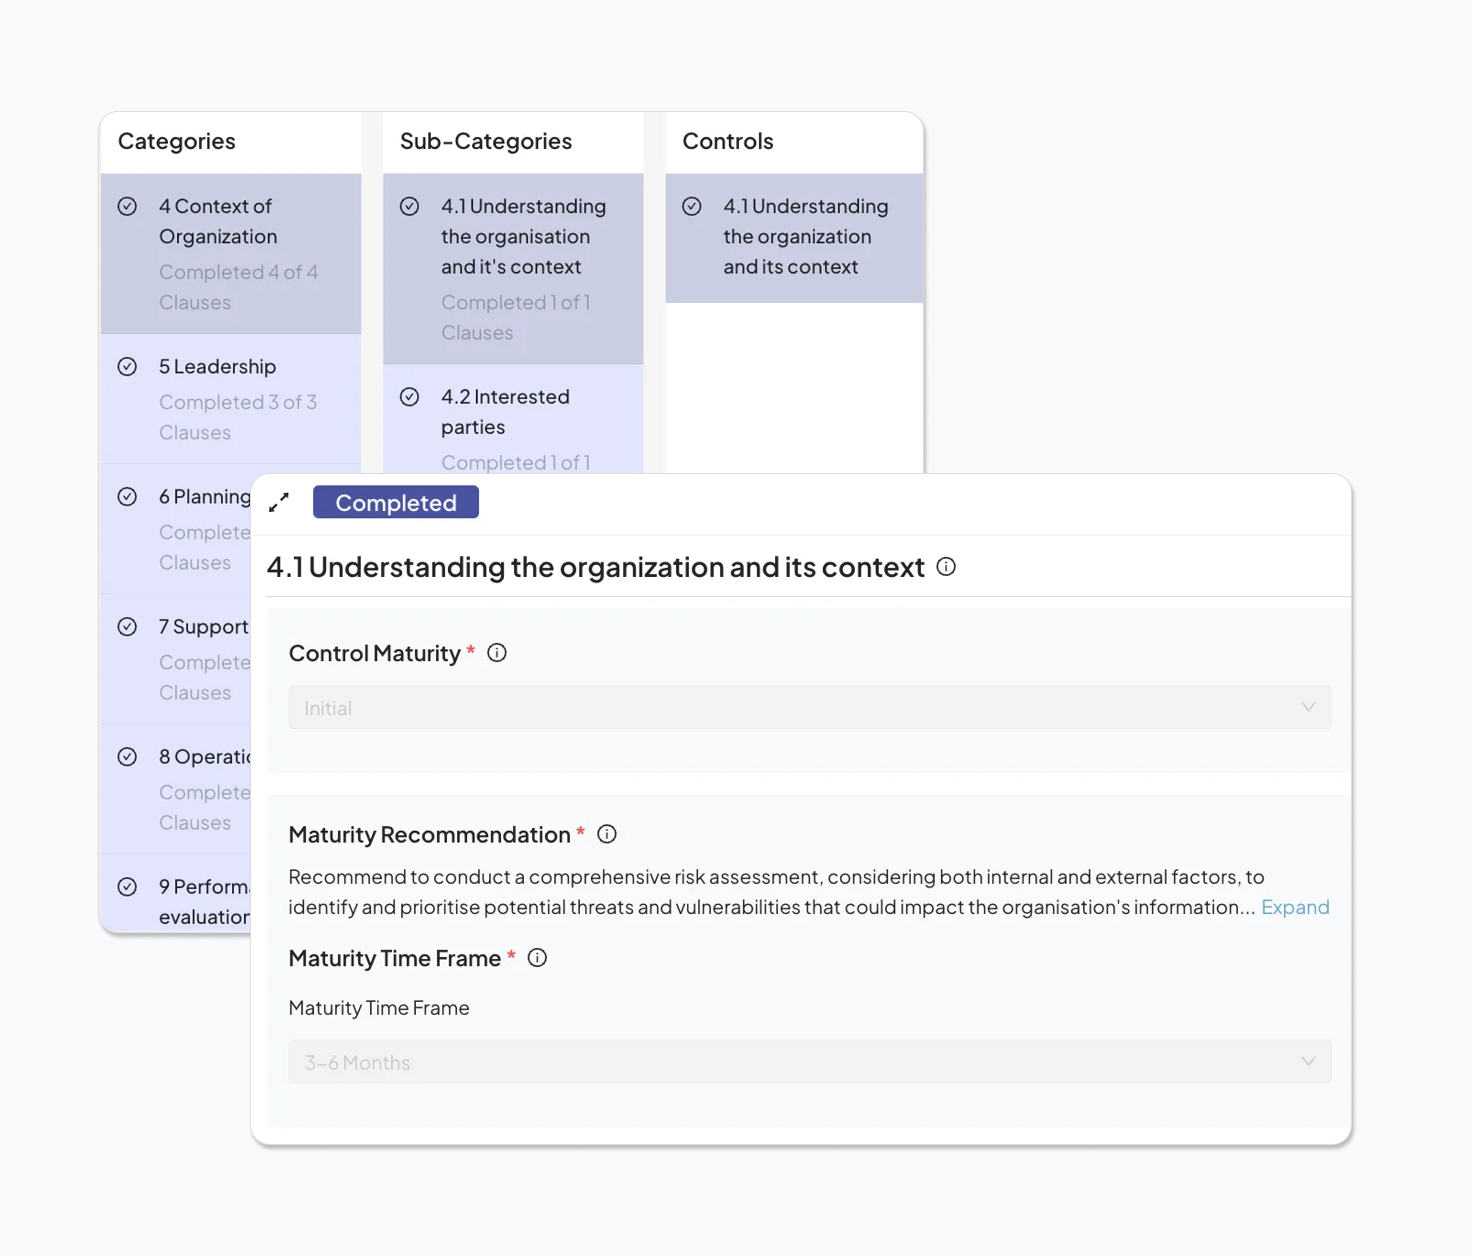Click 'Completed 4 of 4 Clauses' text

click(x=238, y=287)
